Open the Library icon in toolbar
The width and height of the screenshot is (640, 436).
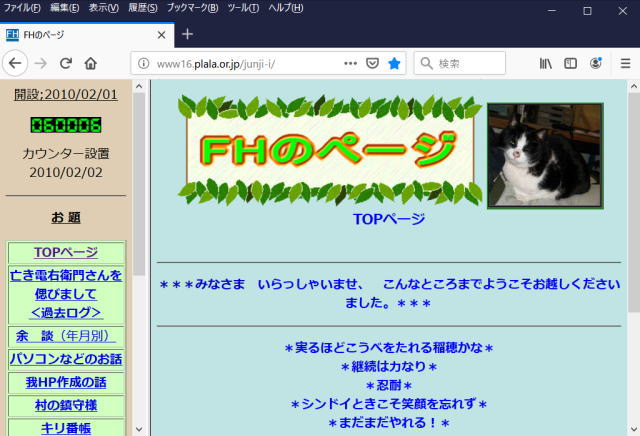point(546,63)
